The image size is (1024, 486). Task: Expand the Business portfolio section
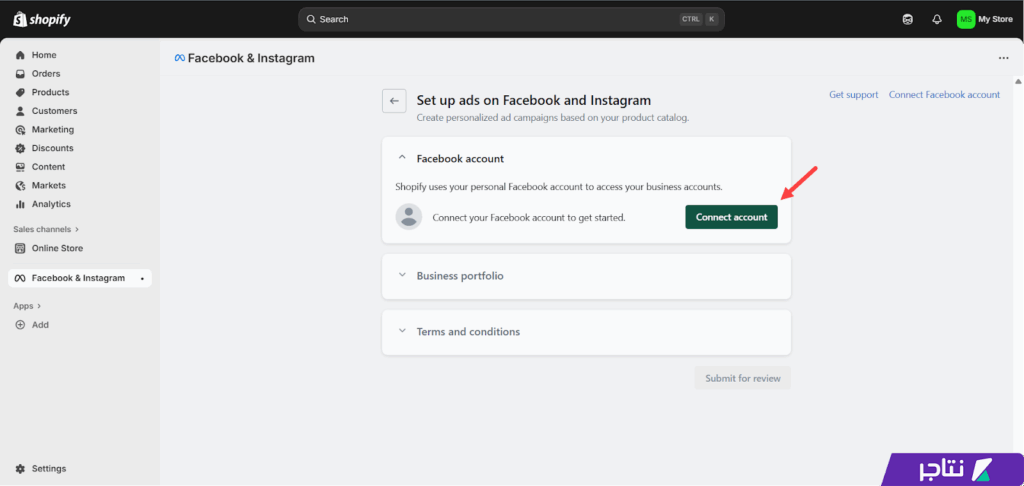click(x=402, y=276)
